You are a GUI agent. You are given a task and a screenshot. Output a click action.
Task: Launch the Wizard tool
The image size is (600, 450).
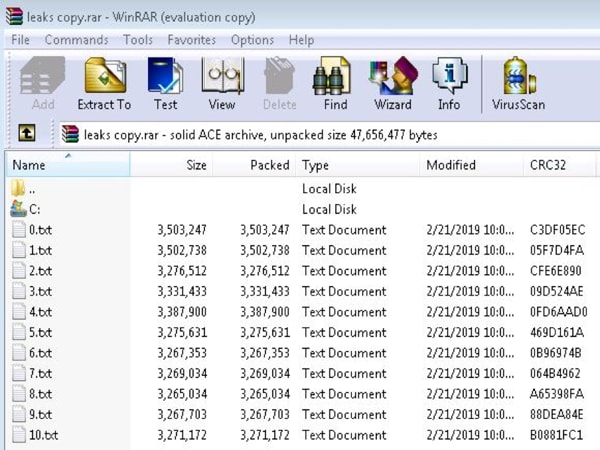tap(393, 75)
